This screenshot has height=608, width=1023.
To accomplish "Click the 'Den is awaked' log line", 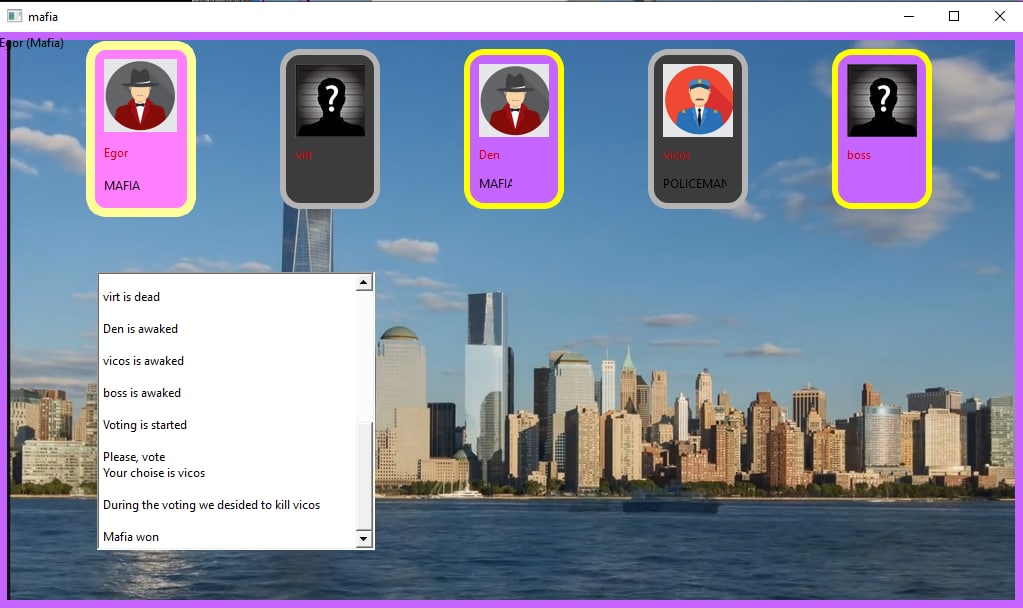I will (140, 329).
